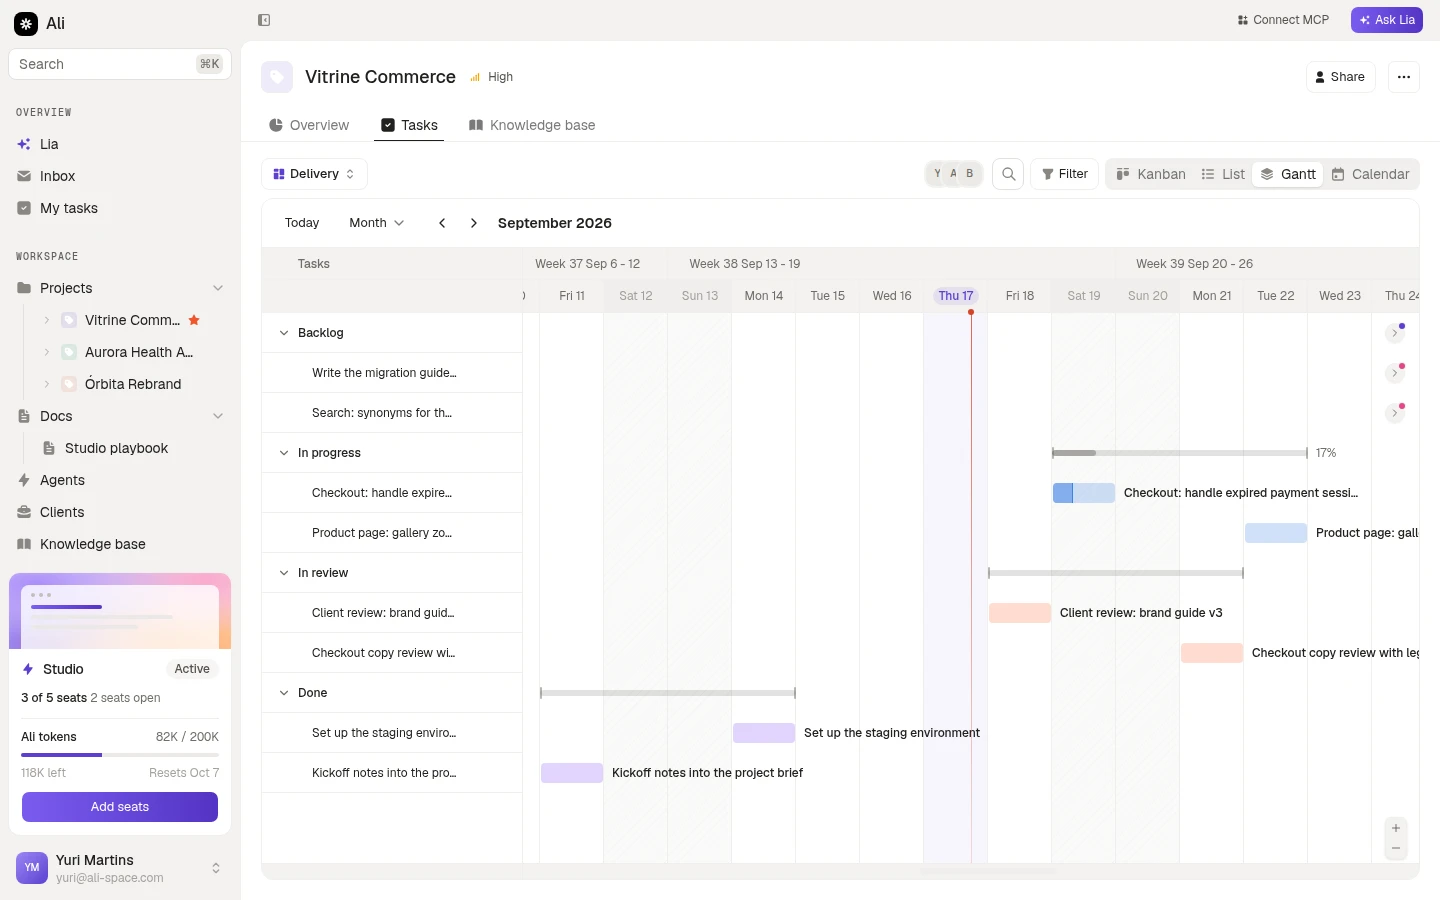Collapse the sidebar with the panel icon
This screenshot has width=1440, height=900.
tap(264, 20)
